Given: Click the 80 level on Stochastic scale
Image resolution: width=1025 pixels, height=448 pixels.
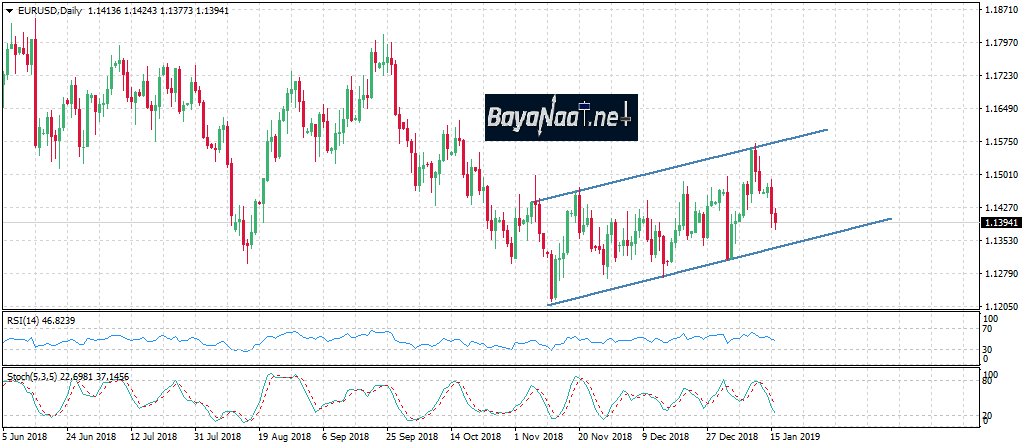Looking at the screenshot, I should (991, 381).
